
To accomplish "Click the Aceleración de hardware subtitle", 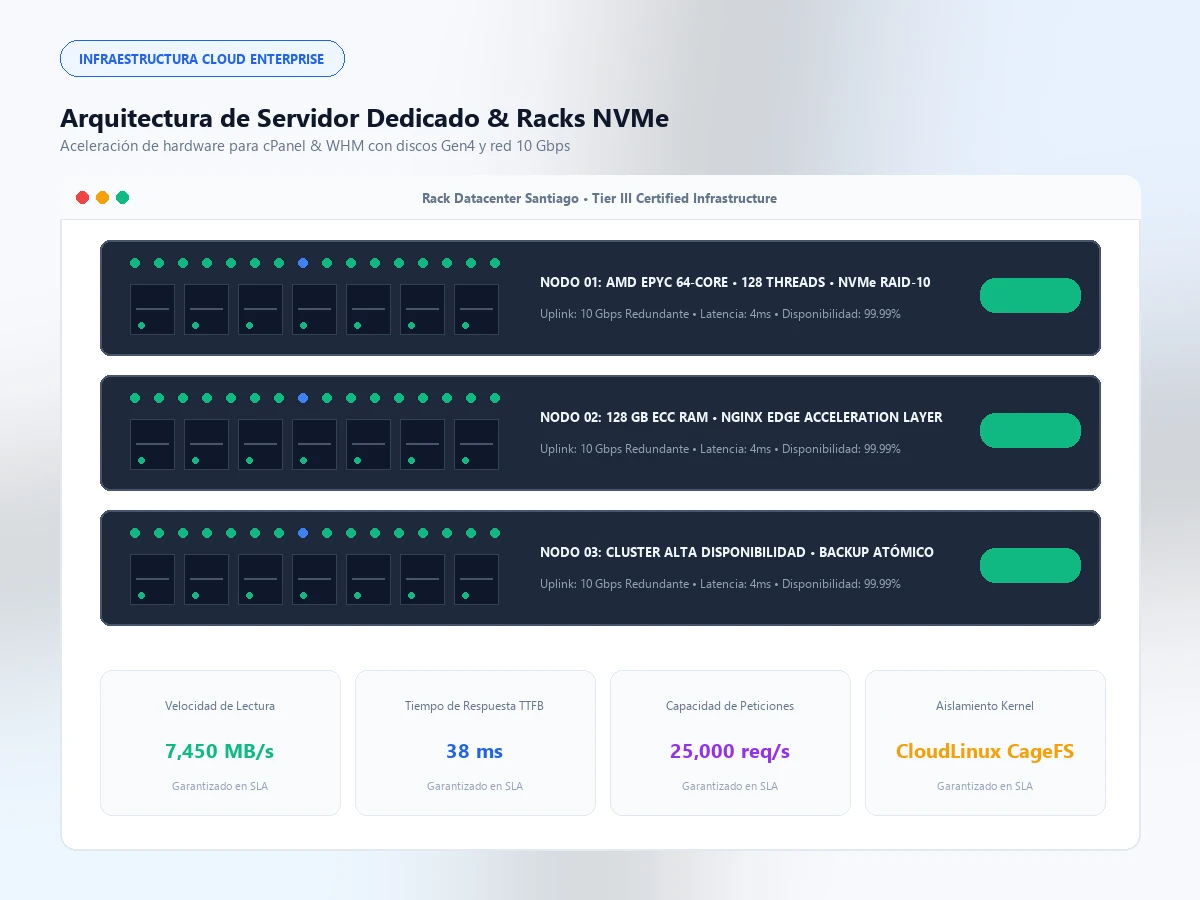I will (x=315, y=146).
